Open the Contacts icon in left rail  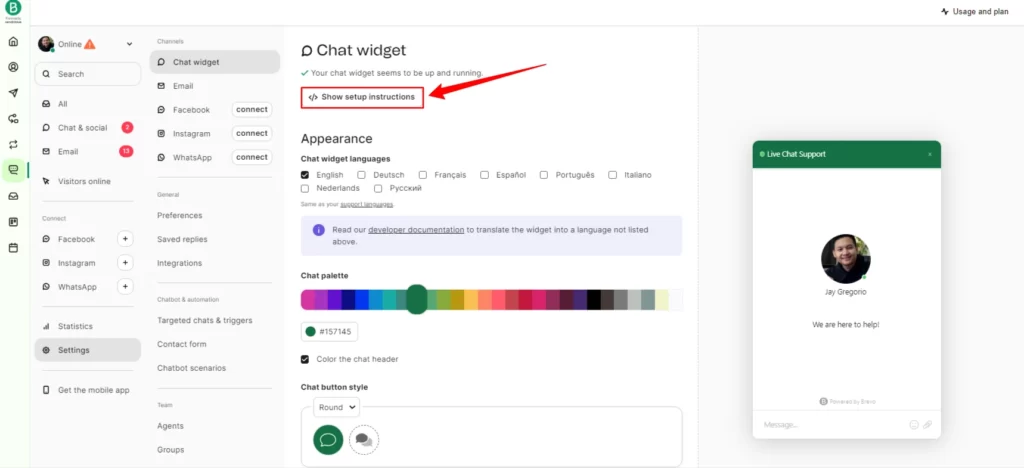(13, 67)
